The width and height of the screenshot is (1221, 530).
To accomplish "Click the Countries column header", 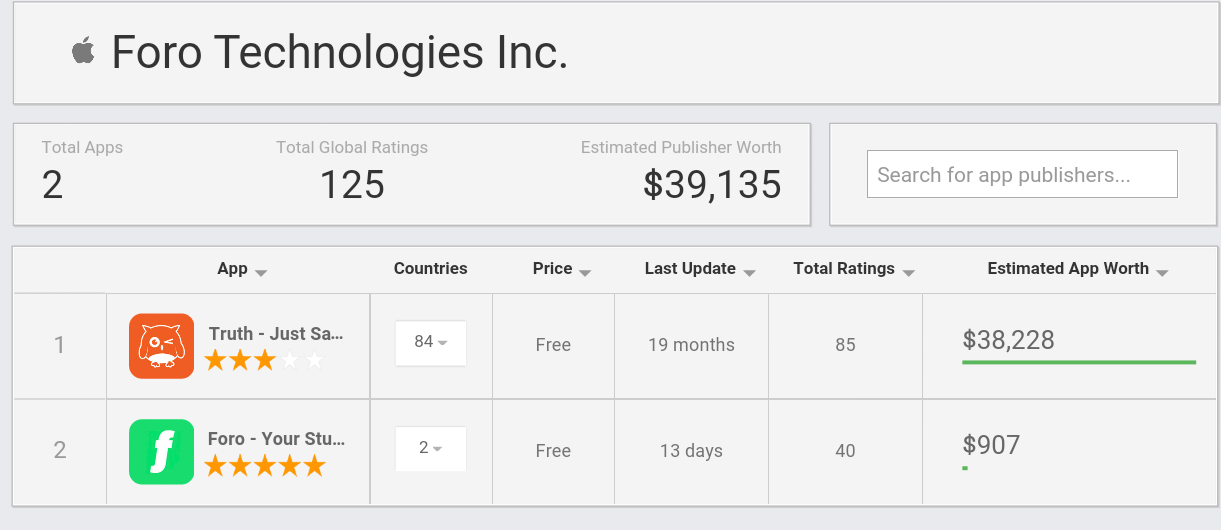I will [430, 269].
